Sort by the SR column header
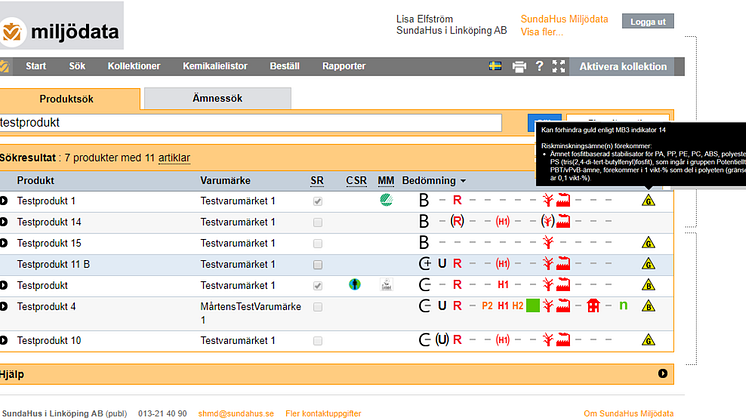The image size is (746, 419). pyautogui.click(x=317, y=181)
